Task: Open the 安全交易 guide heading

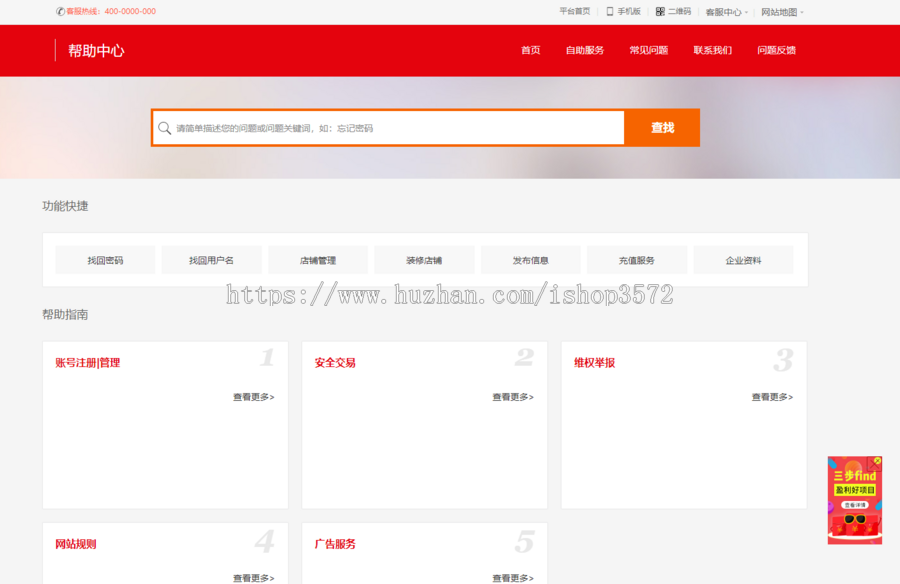Action: click(x=335, y=363)
